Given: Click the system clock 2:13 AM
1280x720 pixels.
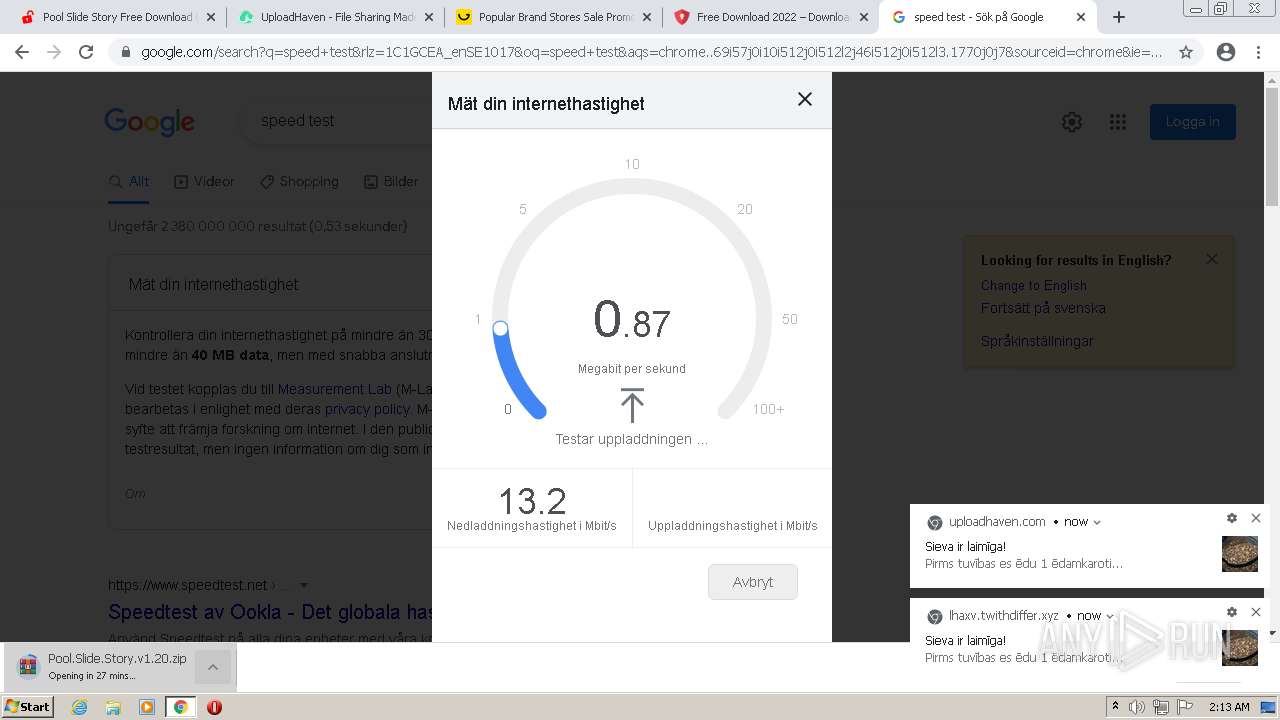Looking at the screenshot, I should click(x=1229, y=707).
